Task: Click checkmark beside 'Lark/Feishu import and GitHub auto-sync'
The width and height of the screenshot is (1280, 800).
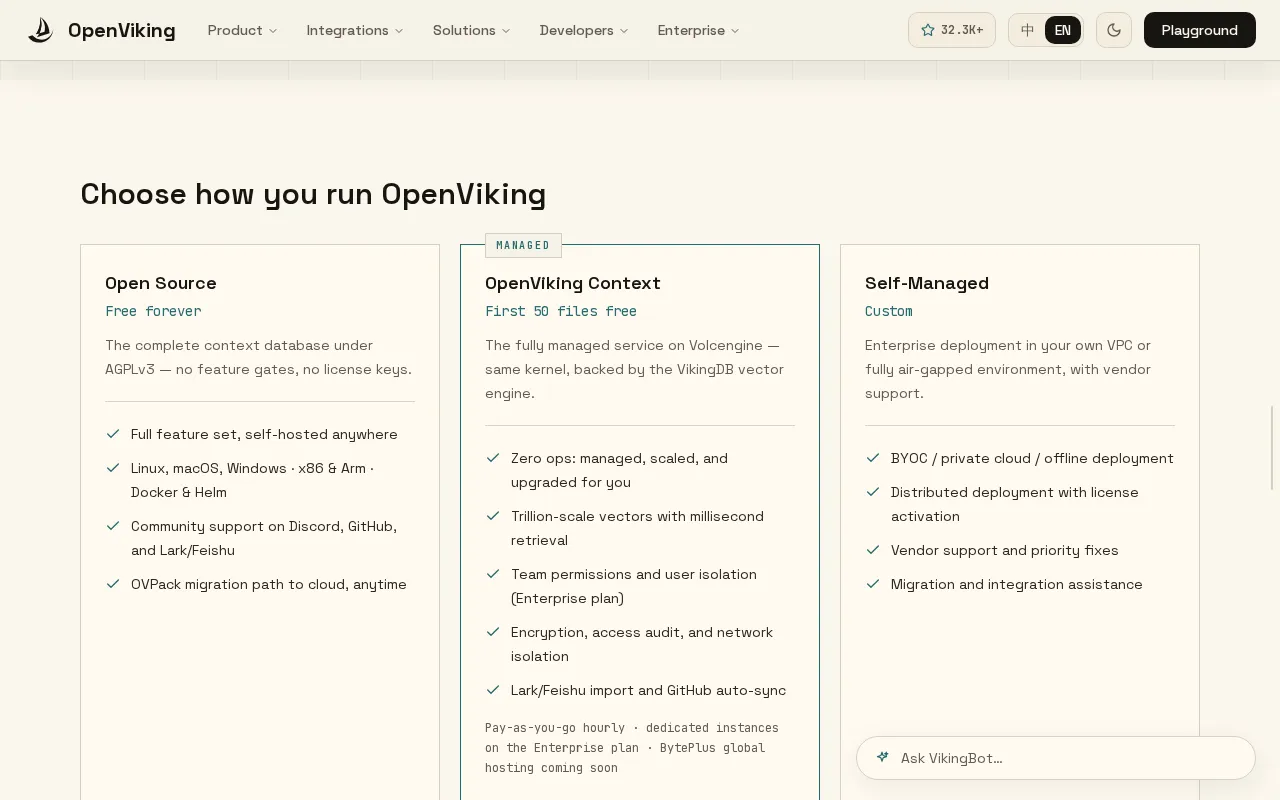Action: tap(493, 690)
